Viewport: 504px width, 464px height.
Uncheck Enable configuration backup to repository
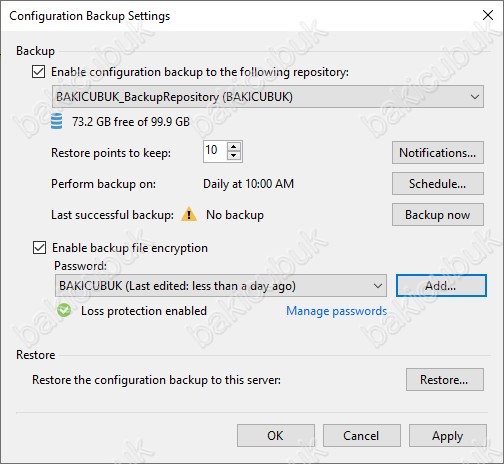pos(39,72)
